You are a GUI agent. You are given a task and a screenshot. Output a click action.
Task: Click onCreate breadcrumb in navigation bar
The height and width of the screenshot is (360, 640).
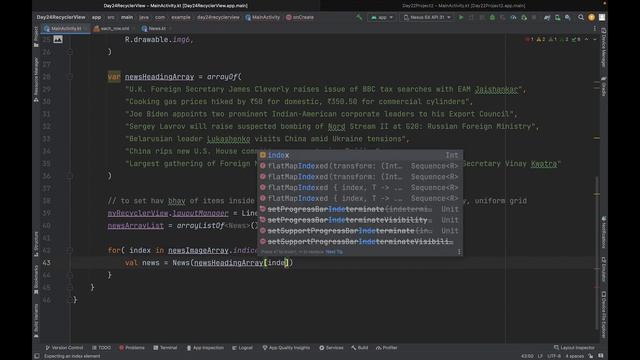[x=300, y=18]
